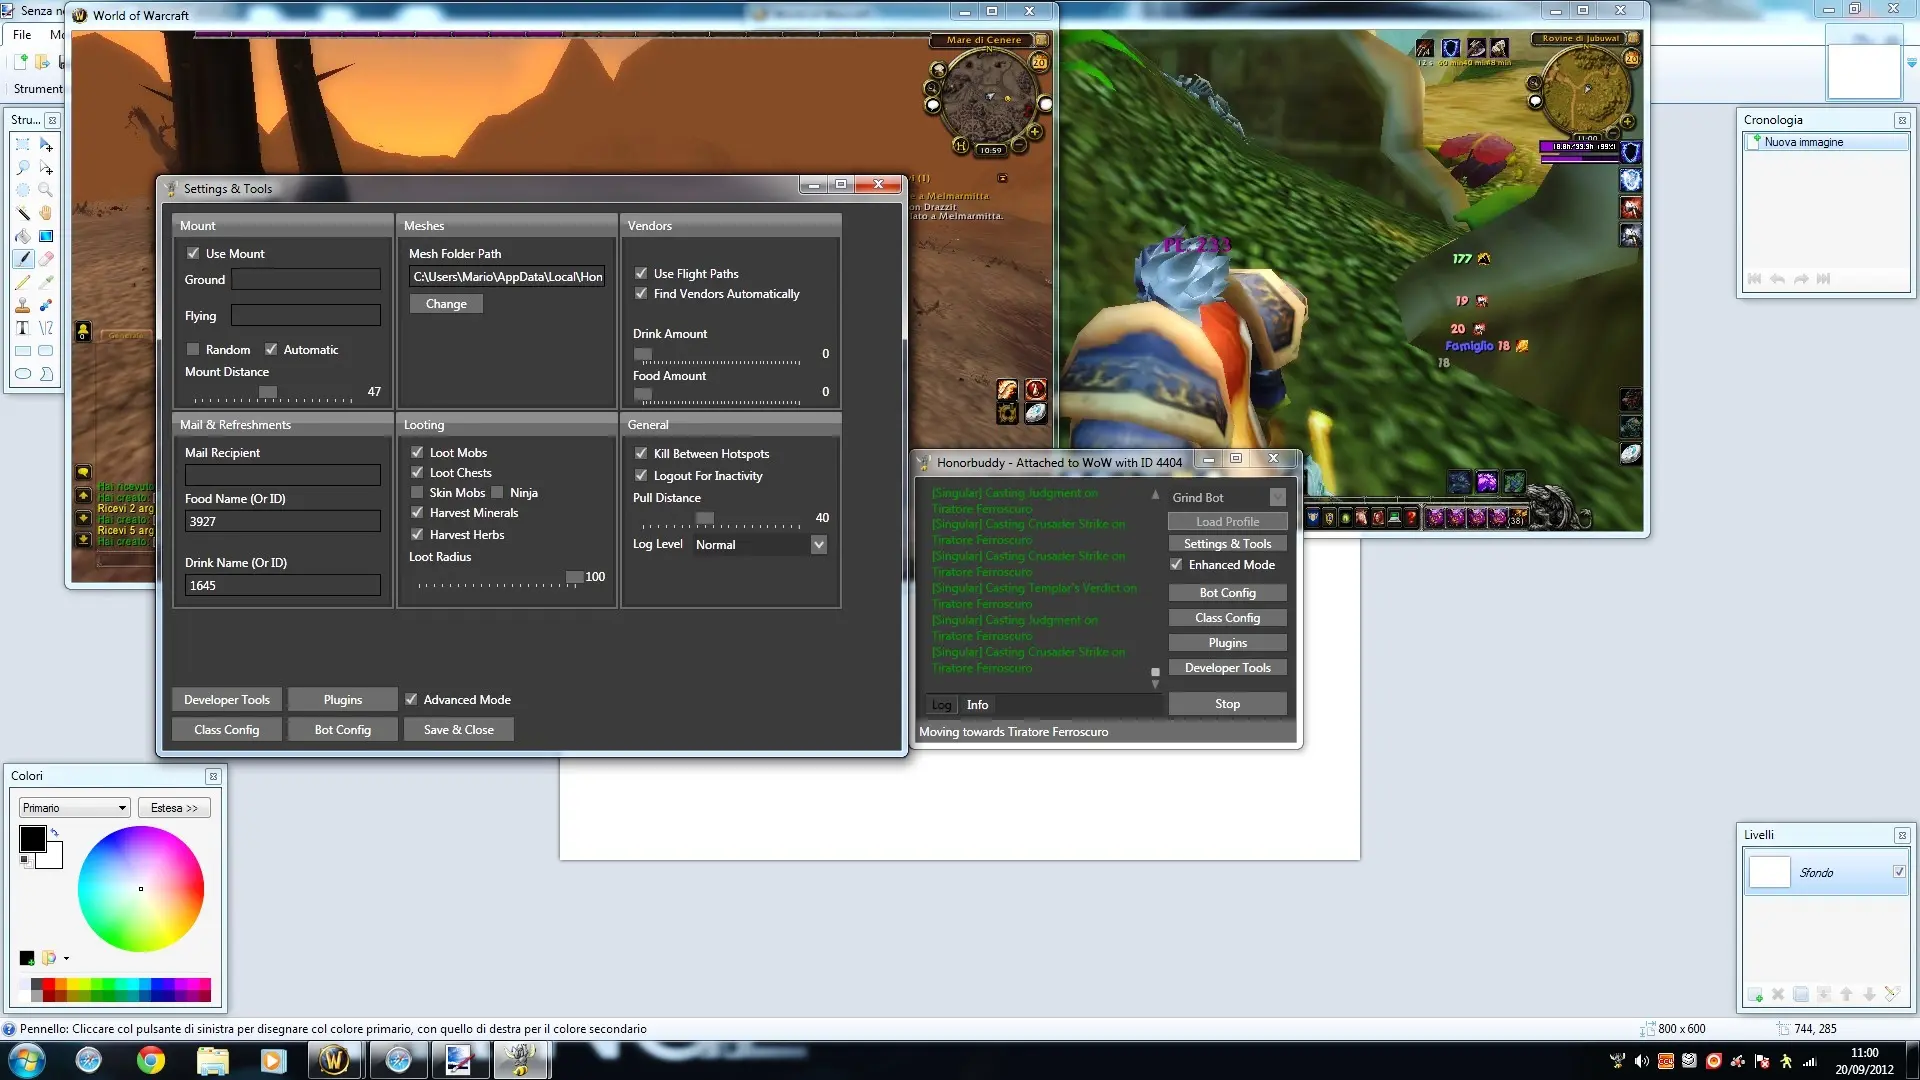Viewport: 1920px width, 1080px height.
Task: Click the color wheel in Colori panel
Action: [141, 889]
